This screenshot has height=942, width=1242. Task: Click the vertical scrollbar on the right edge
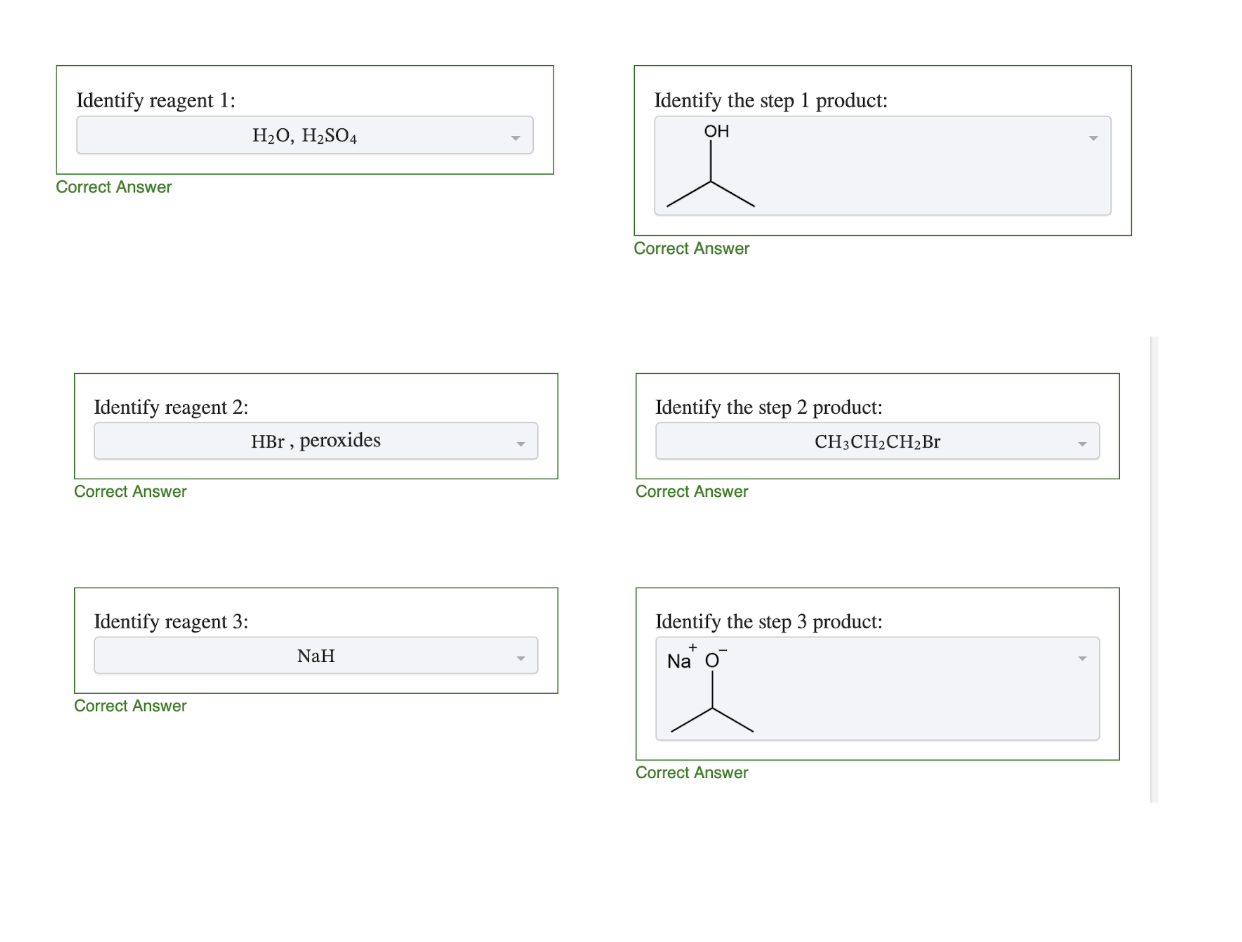pyautogui.click(x=1154, y=568)
